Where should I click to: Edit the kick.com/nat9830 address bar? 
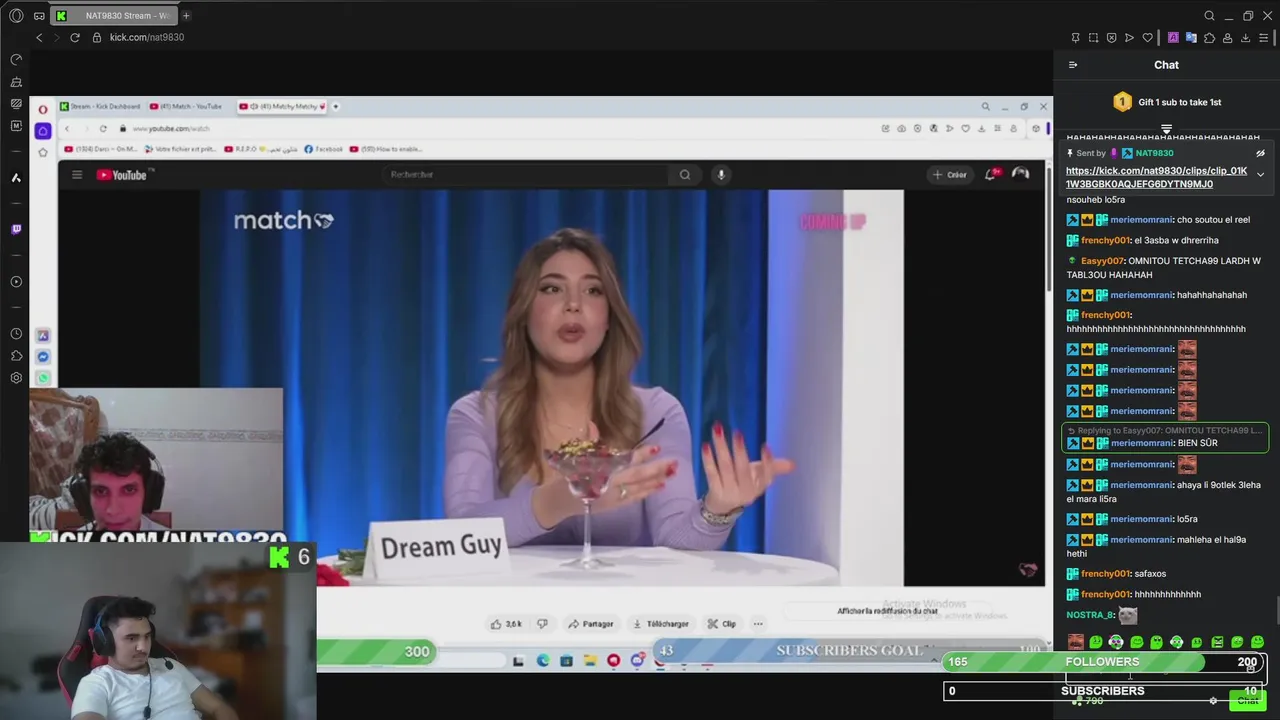(x=147, y=37)
